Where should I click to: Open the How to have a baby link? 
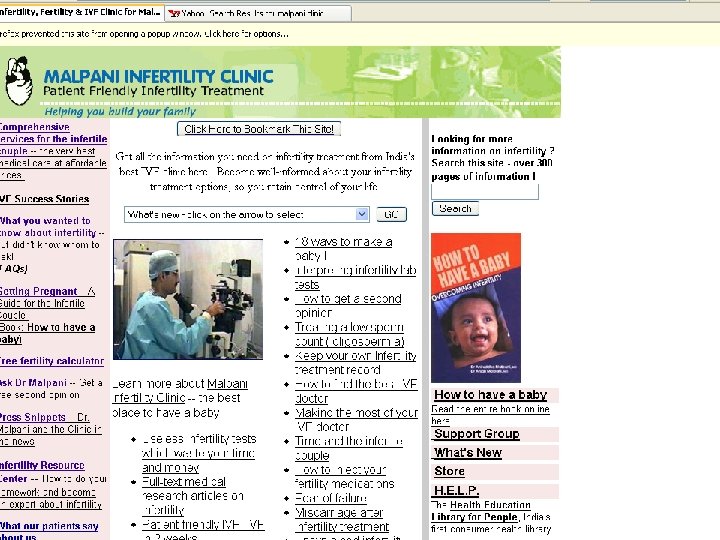tap(490, 395)
